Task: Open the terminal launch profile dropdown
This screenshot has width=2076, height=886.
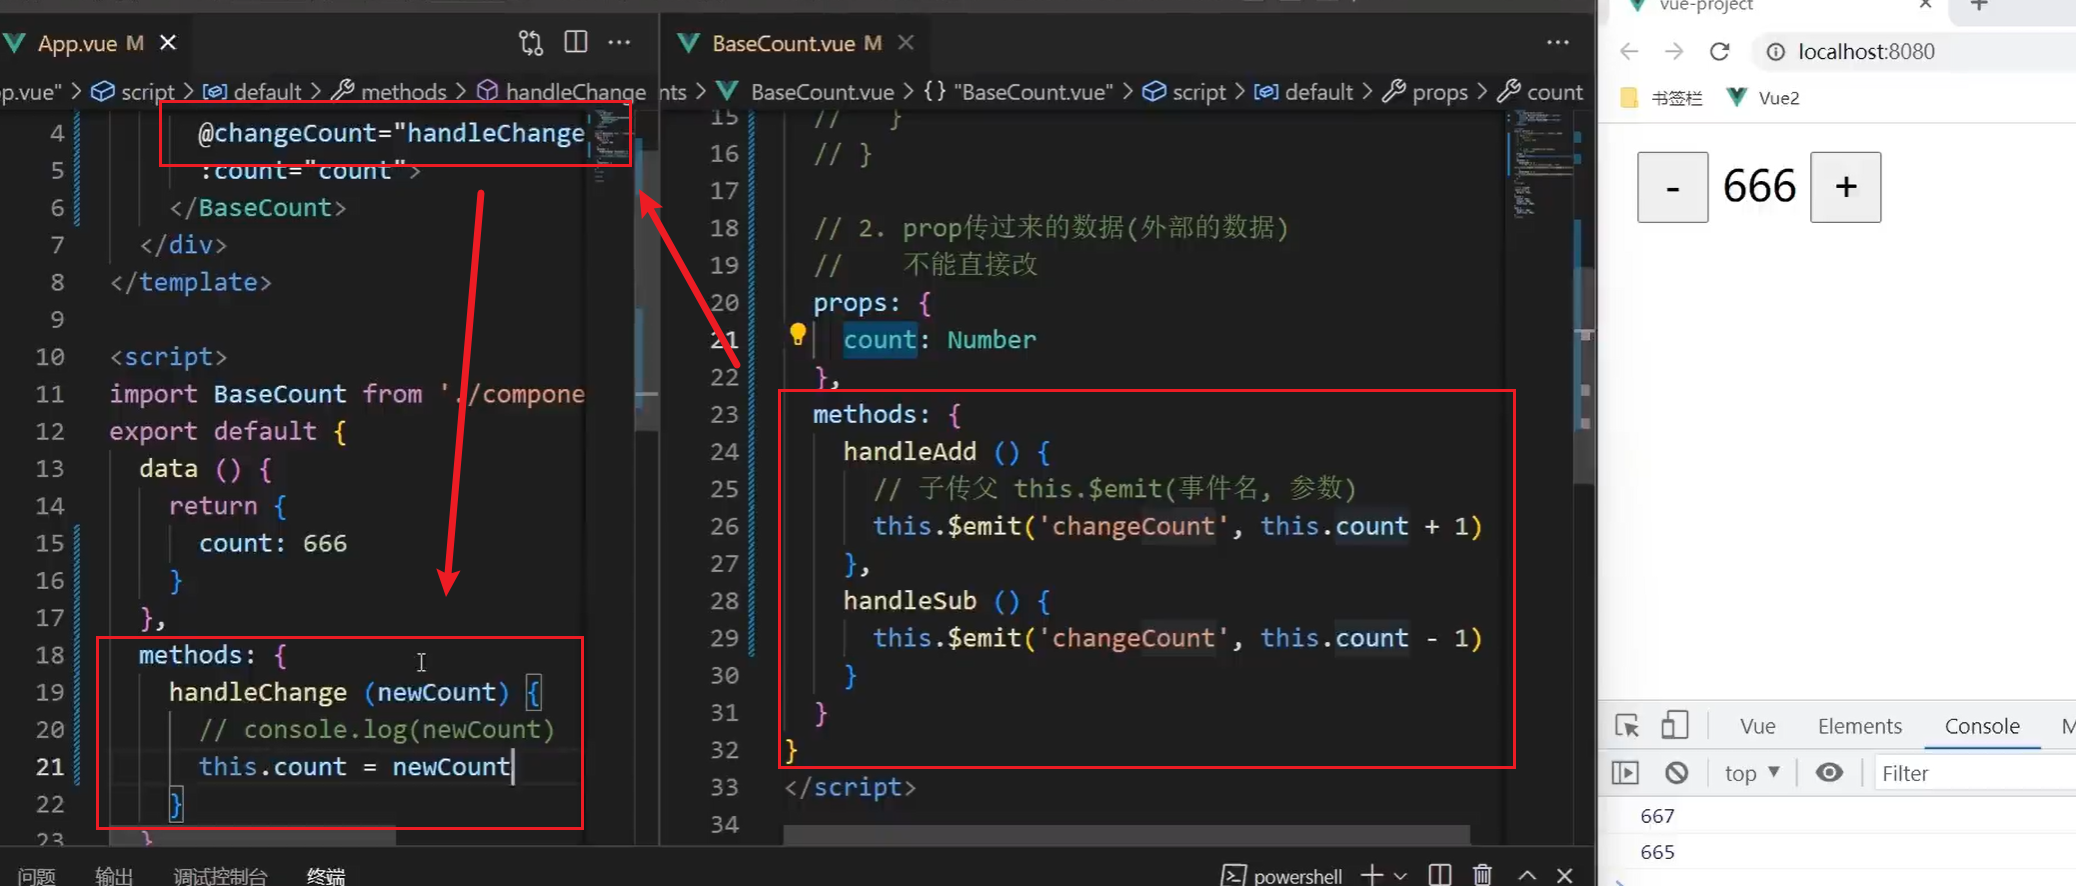Action: pos(1400,876)
